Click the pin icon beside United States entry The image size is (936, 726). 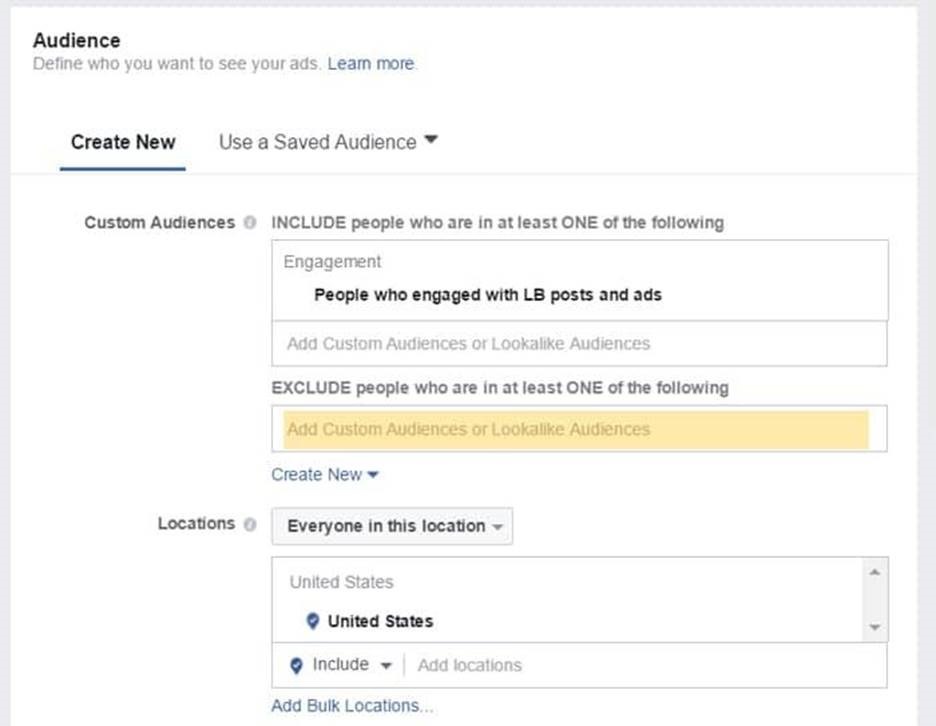(x=313, y=621)
